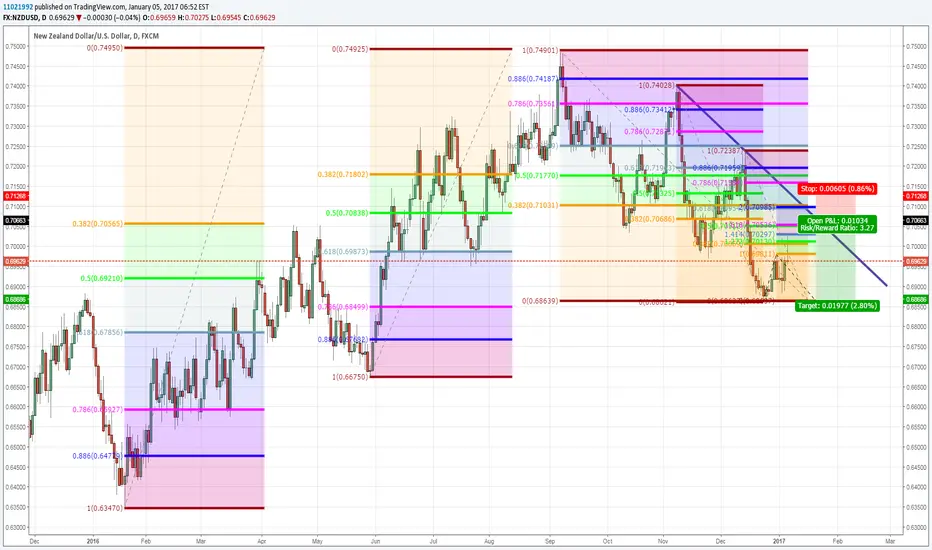This screenshot has height=550, width=932.
Task: Click the O:0.69659 open value in header
Action: click(159, 18)
